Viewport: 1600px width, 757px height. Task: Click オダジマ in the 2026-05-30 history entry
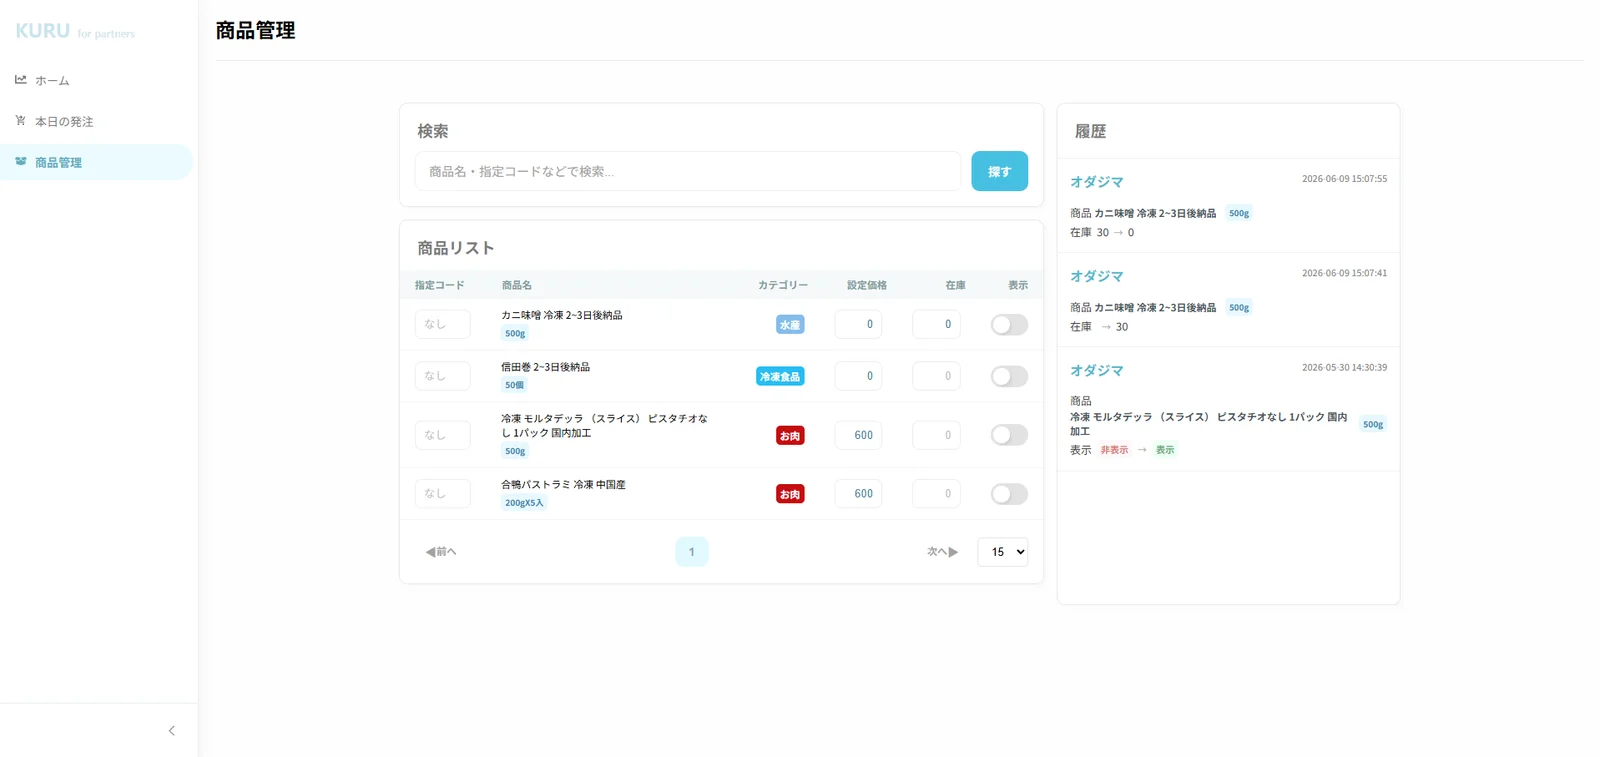coord(1097,370)
